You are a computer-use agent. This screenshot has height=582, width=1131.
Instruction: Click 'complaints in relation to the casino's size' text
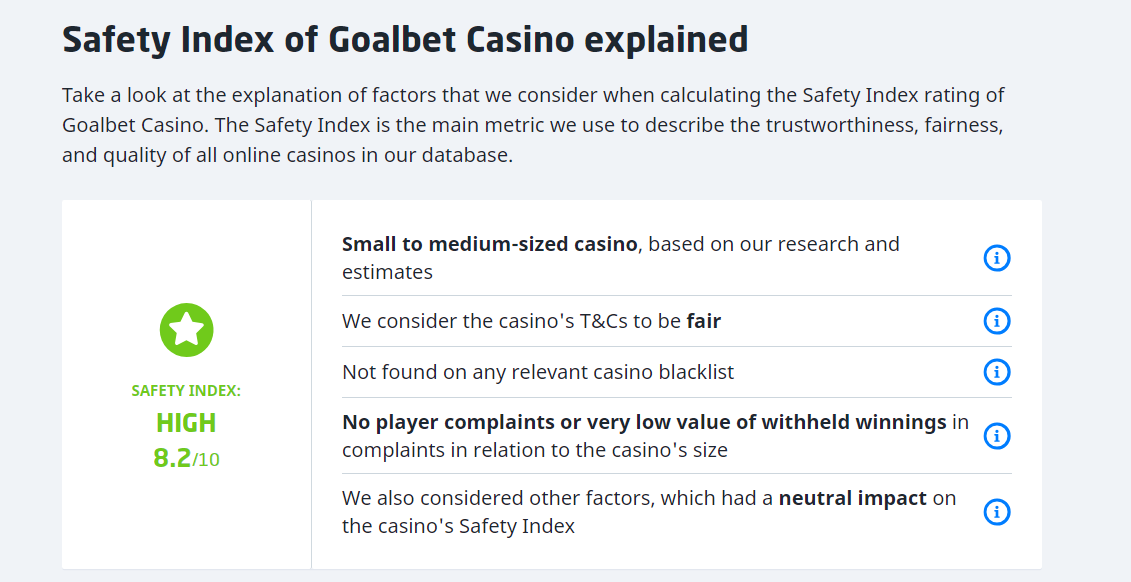tap(534, 450)
